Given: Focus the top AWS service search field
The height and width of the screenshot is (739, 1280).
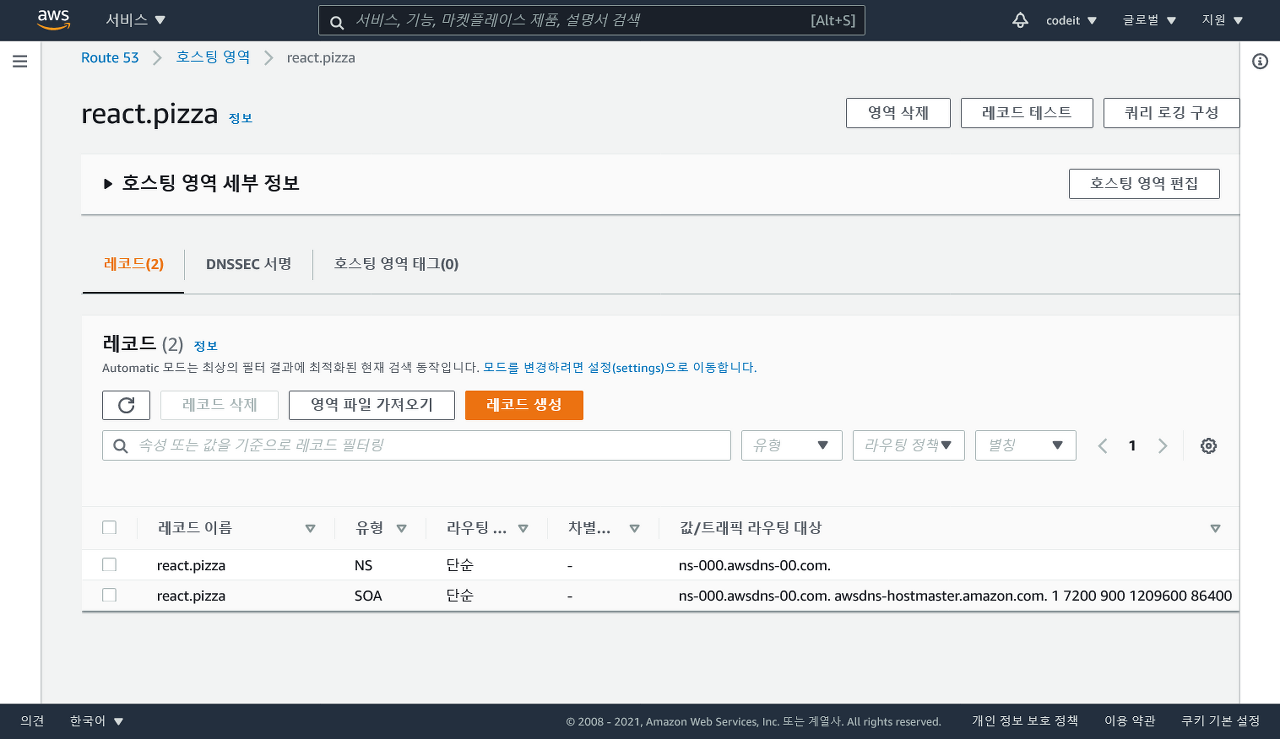Looking at the screenshot, I should click(592, 21).
